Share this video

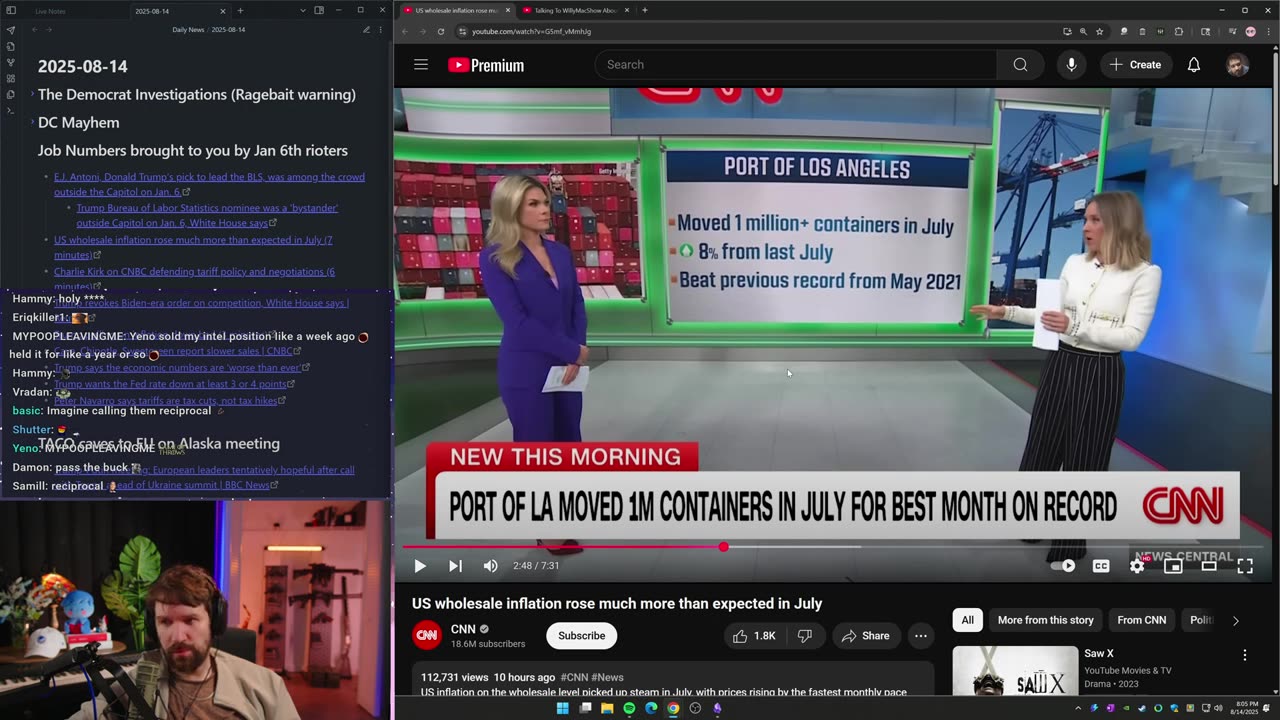[866, 636]
